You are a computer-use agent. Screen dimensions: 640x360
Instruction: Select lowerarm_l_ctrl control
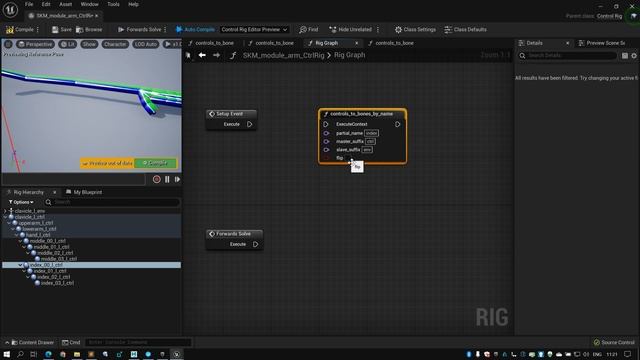pos(39,229)
